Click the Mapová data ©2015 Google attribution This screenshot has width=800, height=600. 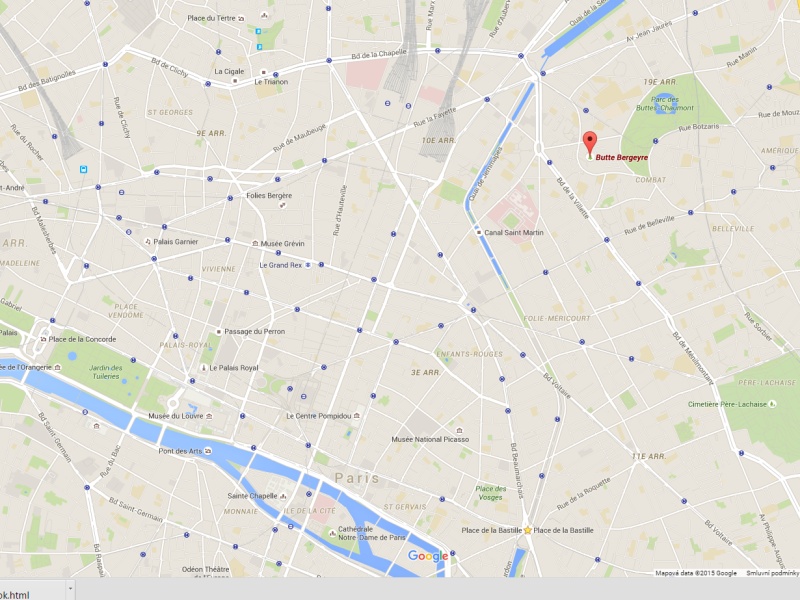(696, 573)
